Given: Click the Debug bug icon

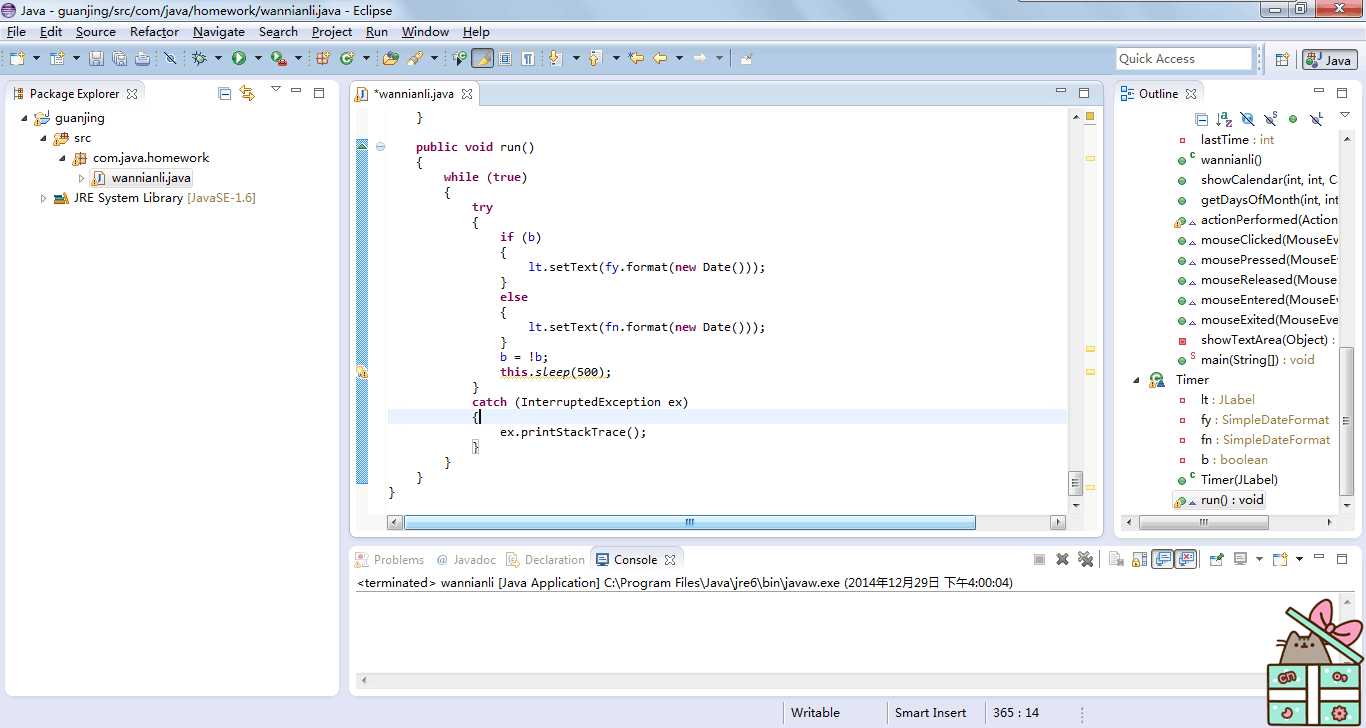Looking at the screenshot, I should [199, 59].
